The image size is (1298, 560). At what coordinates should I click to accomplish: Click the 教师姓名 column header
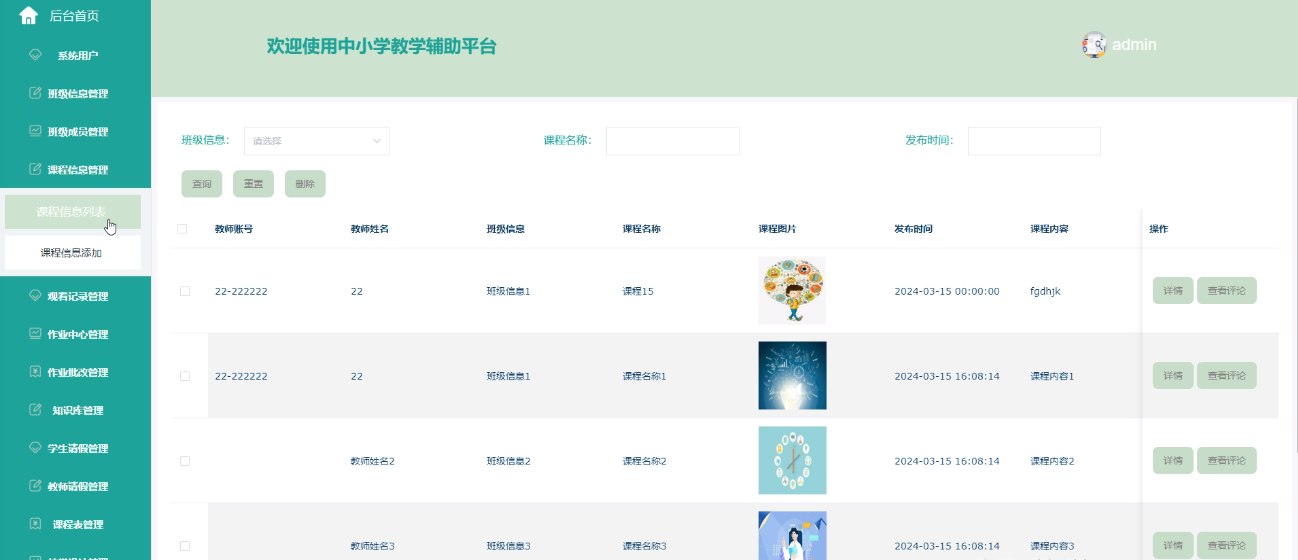(x=370, y=229)
